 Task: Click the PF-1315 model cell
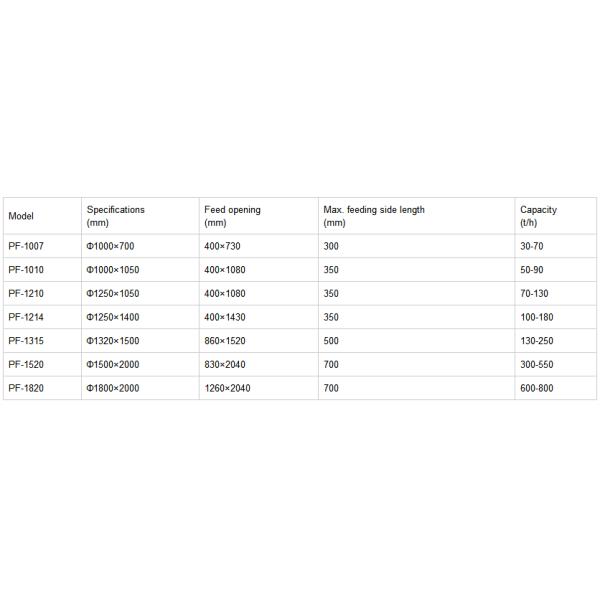click(x=26, y=340)
